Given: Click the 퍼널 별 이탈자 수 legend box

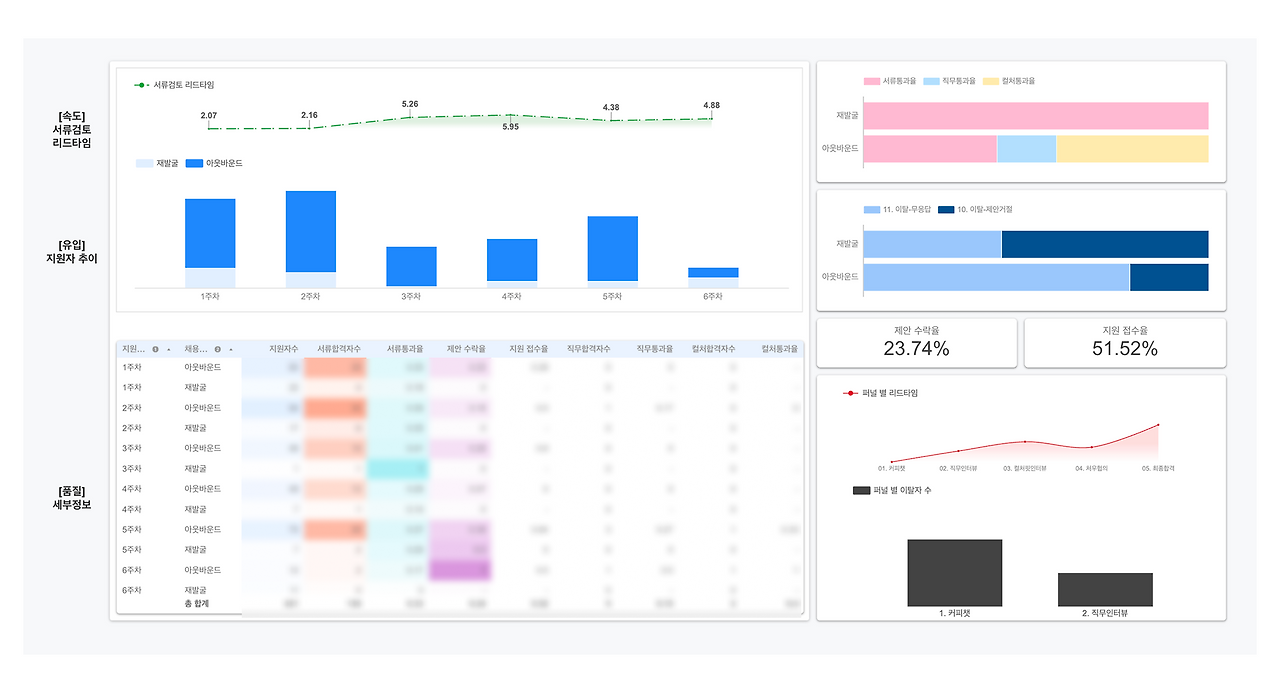Looking at the screenshot, I should pos(861,491).
